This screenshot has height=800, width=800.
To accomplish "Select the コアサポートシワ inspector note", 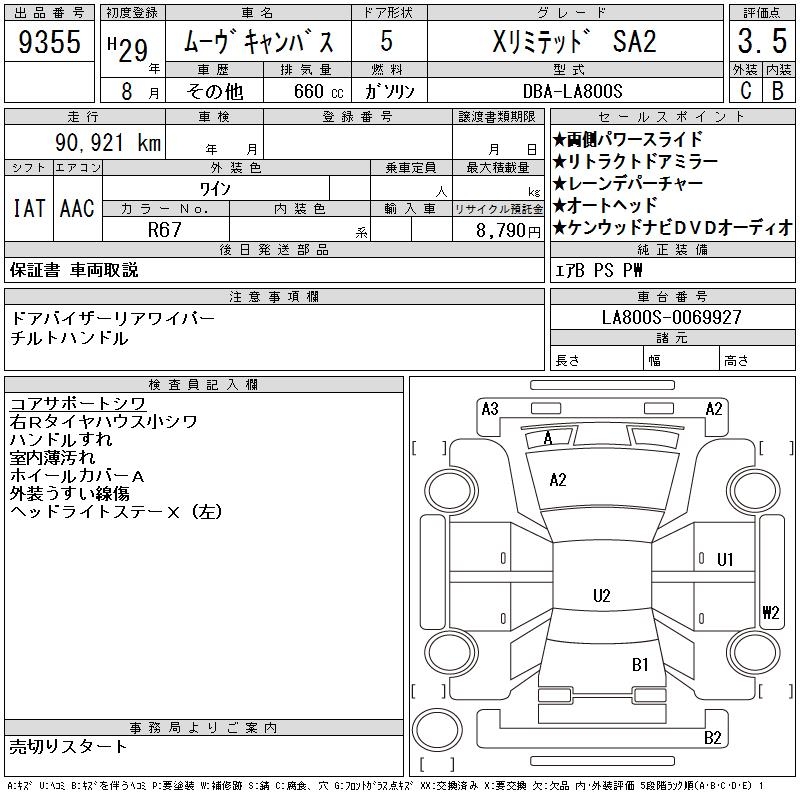I will (78, 403).
